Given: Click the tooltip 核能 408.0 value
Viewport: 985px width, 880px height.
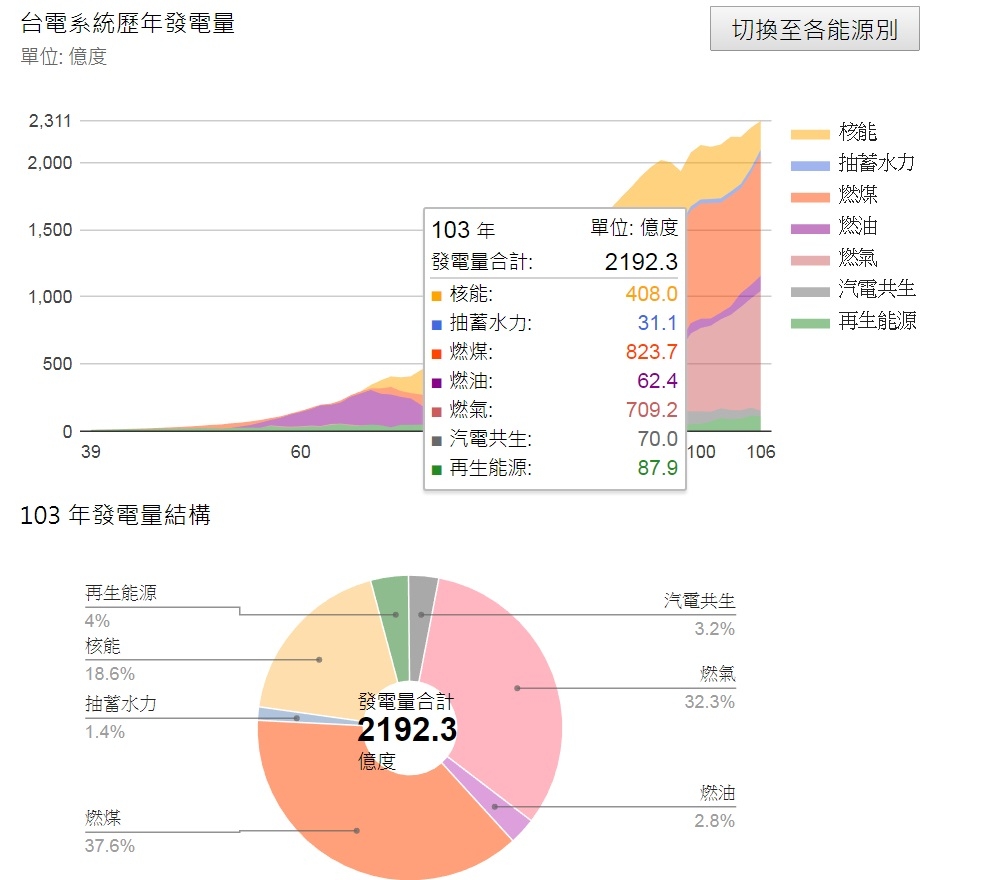Looking at the screenshot, I should pos(651,294).
